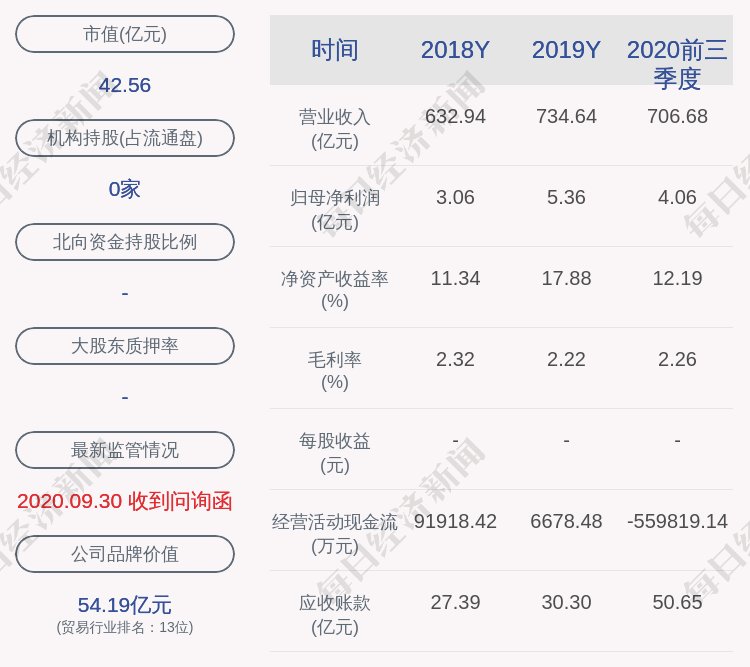This screenshot has width=750, height=667.
Task: Select receivables value 50.65
Action: click(x=677, y=602)
